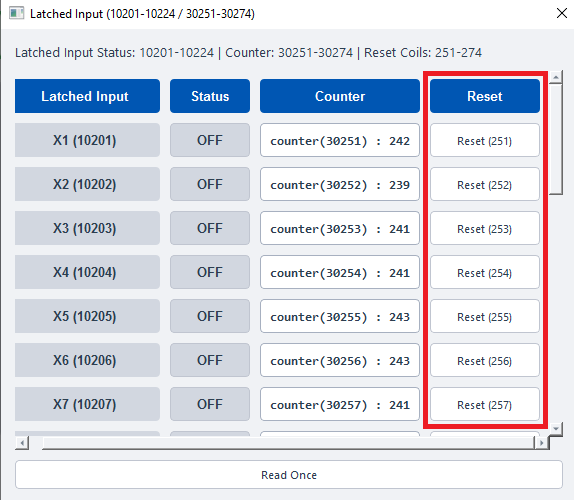Click the horizontal scrollbar thumb

[288, 443]
